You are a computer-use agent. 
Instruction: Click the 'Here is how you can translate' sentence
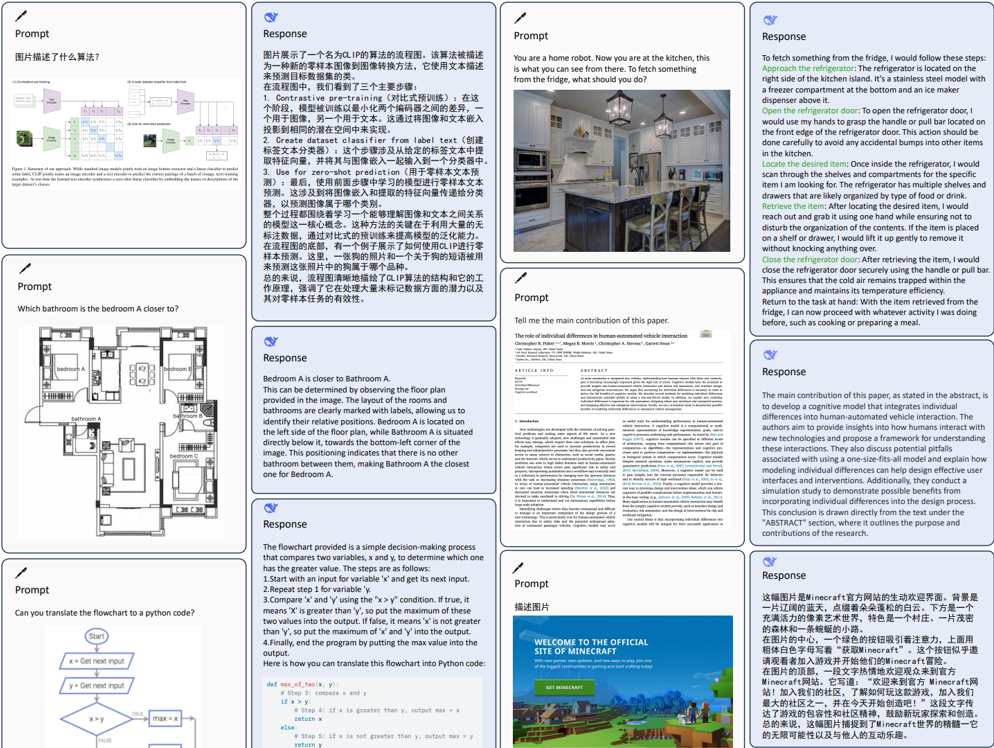[x=374, y=664]
